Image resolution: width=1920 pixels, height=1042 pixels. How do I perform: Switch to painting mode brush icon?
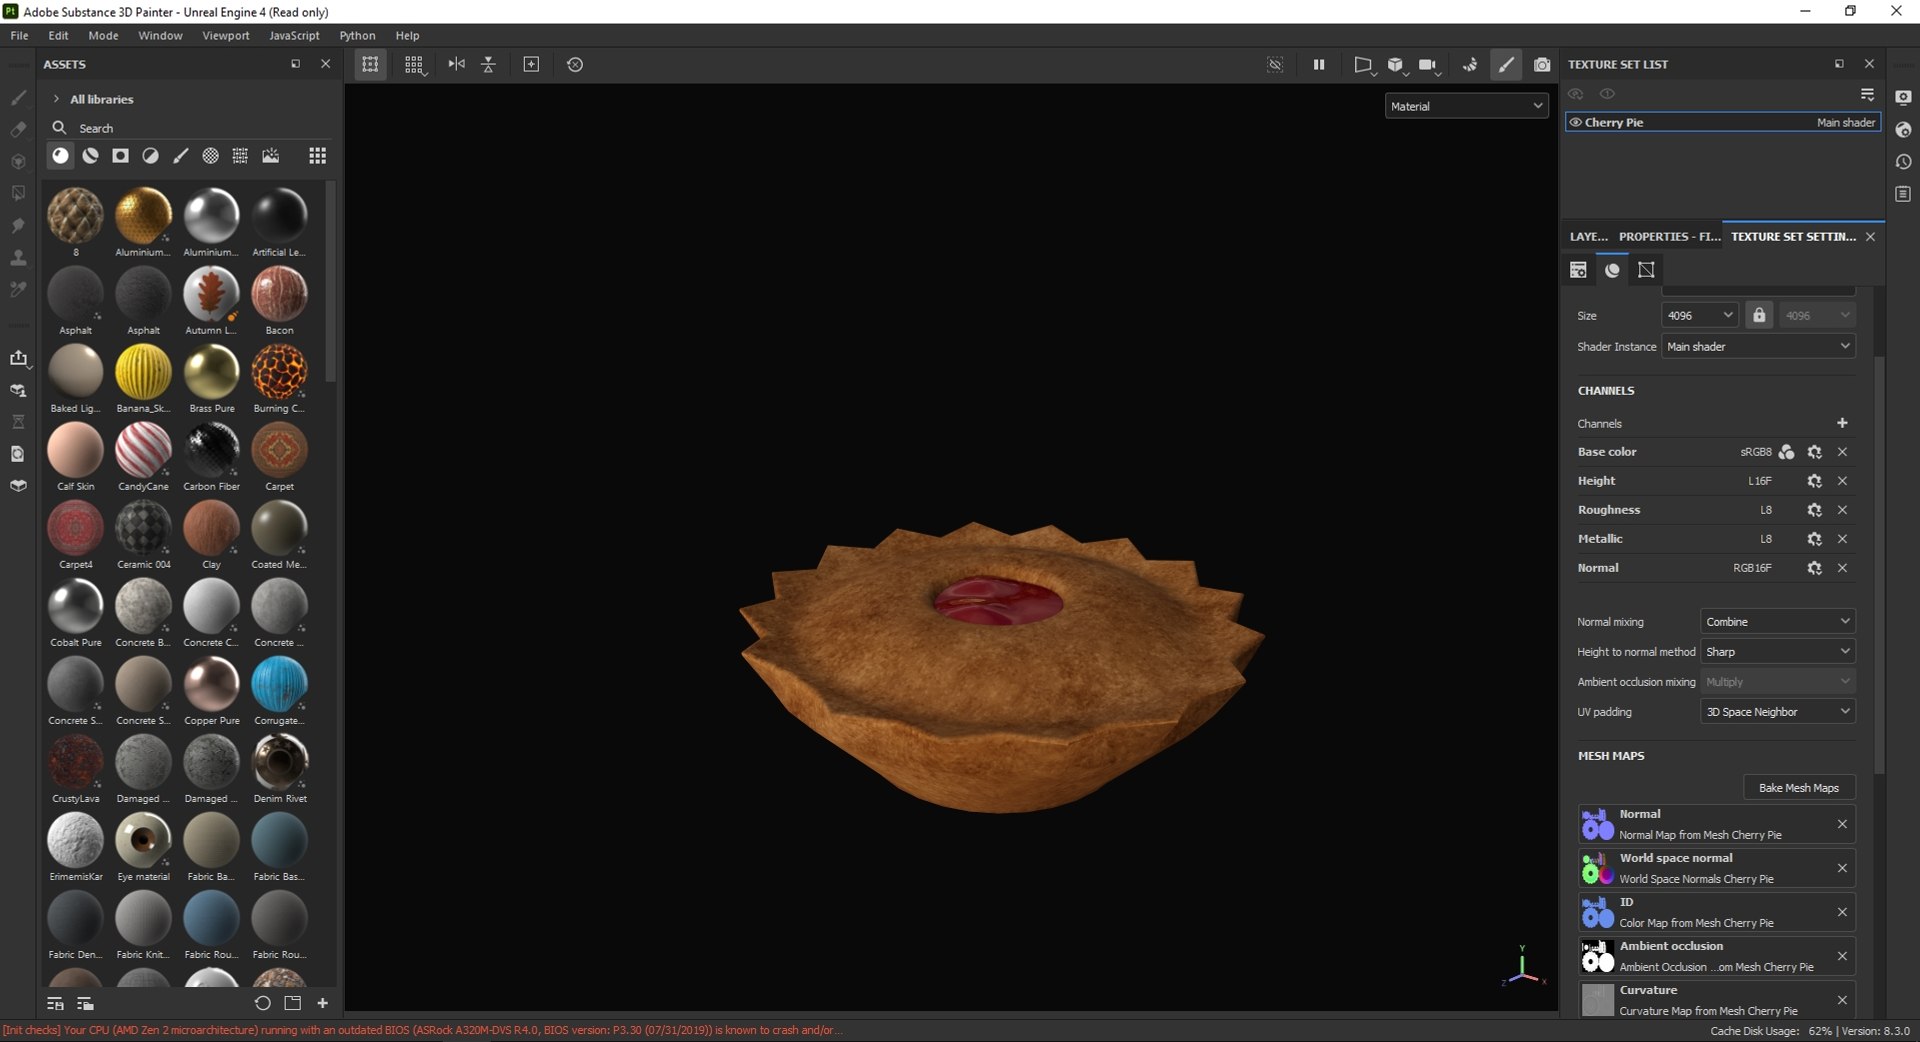[x=1506, y=64]
